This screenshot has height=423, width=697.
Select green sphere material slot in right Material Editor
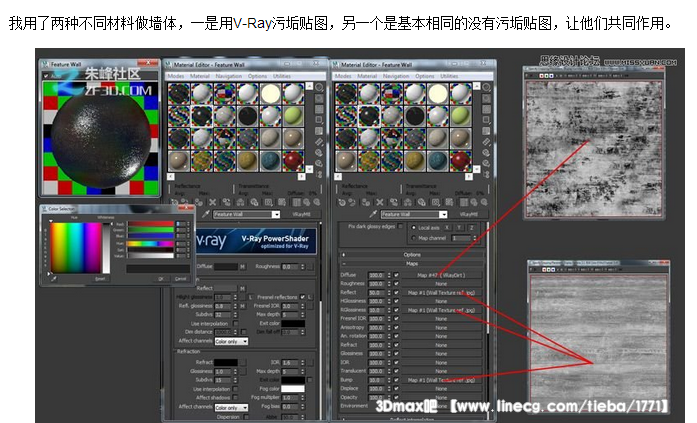[460, 116]
